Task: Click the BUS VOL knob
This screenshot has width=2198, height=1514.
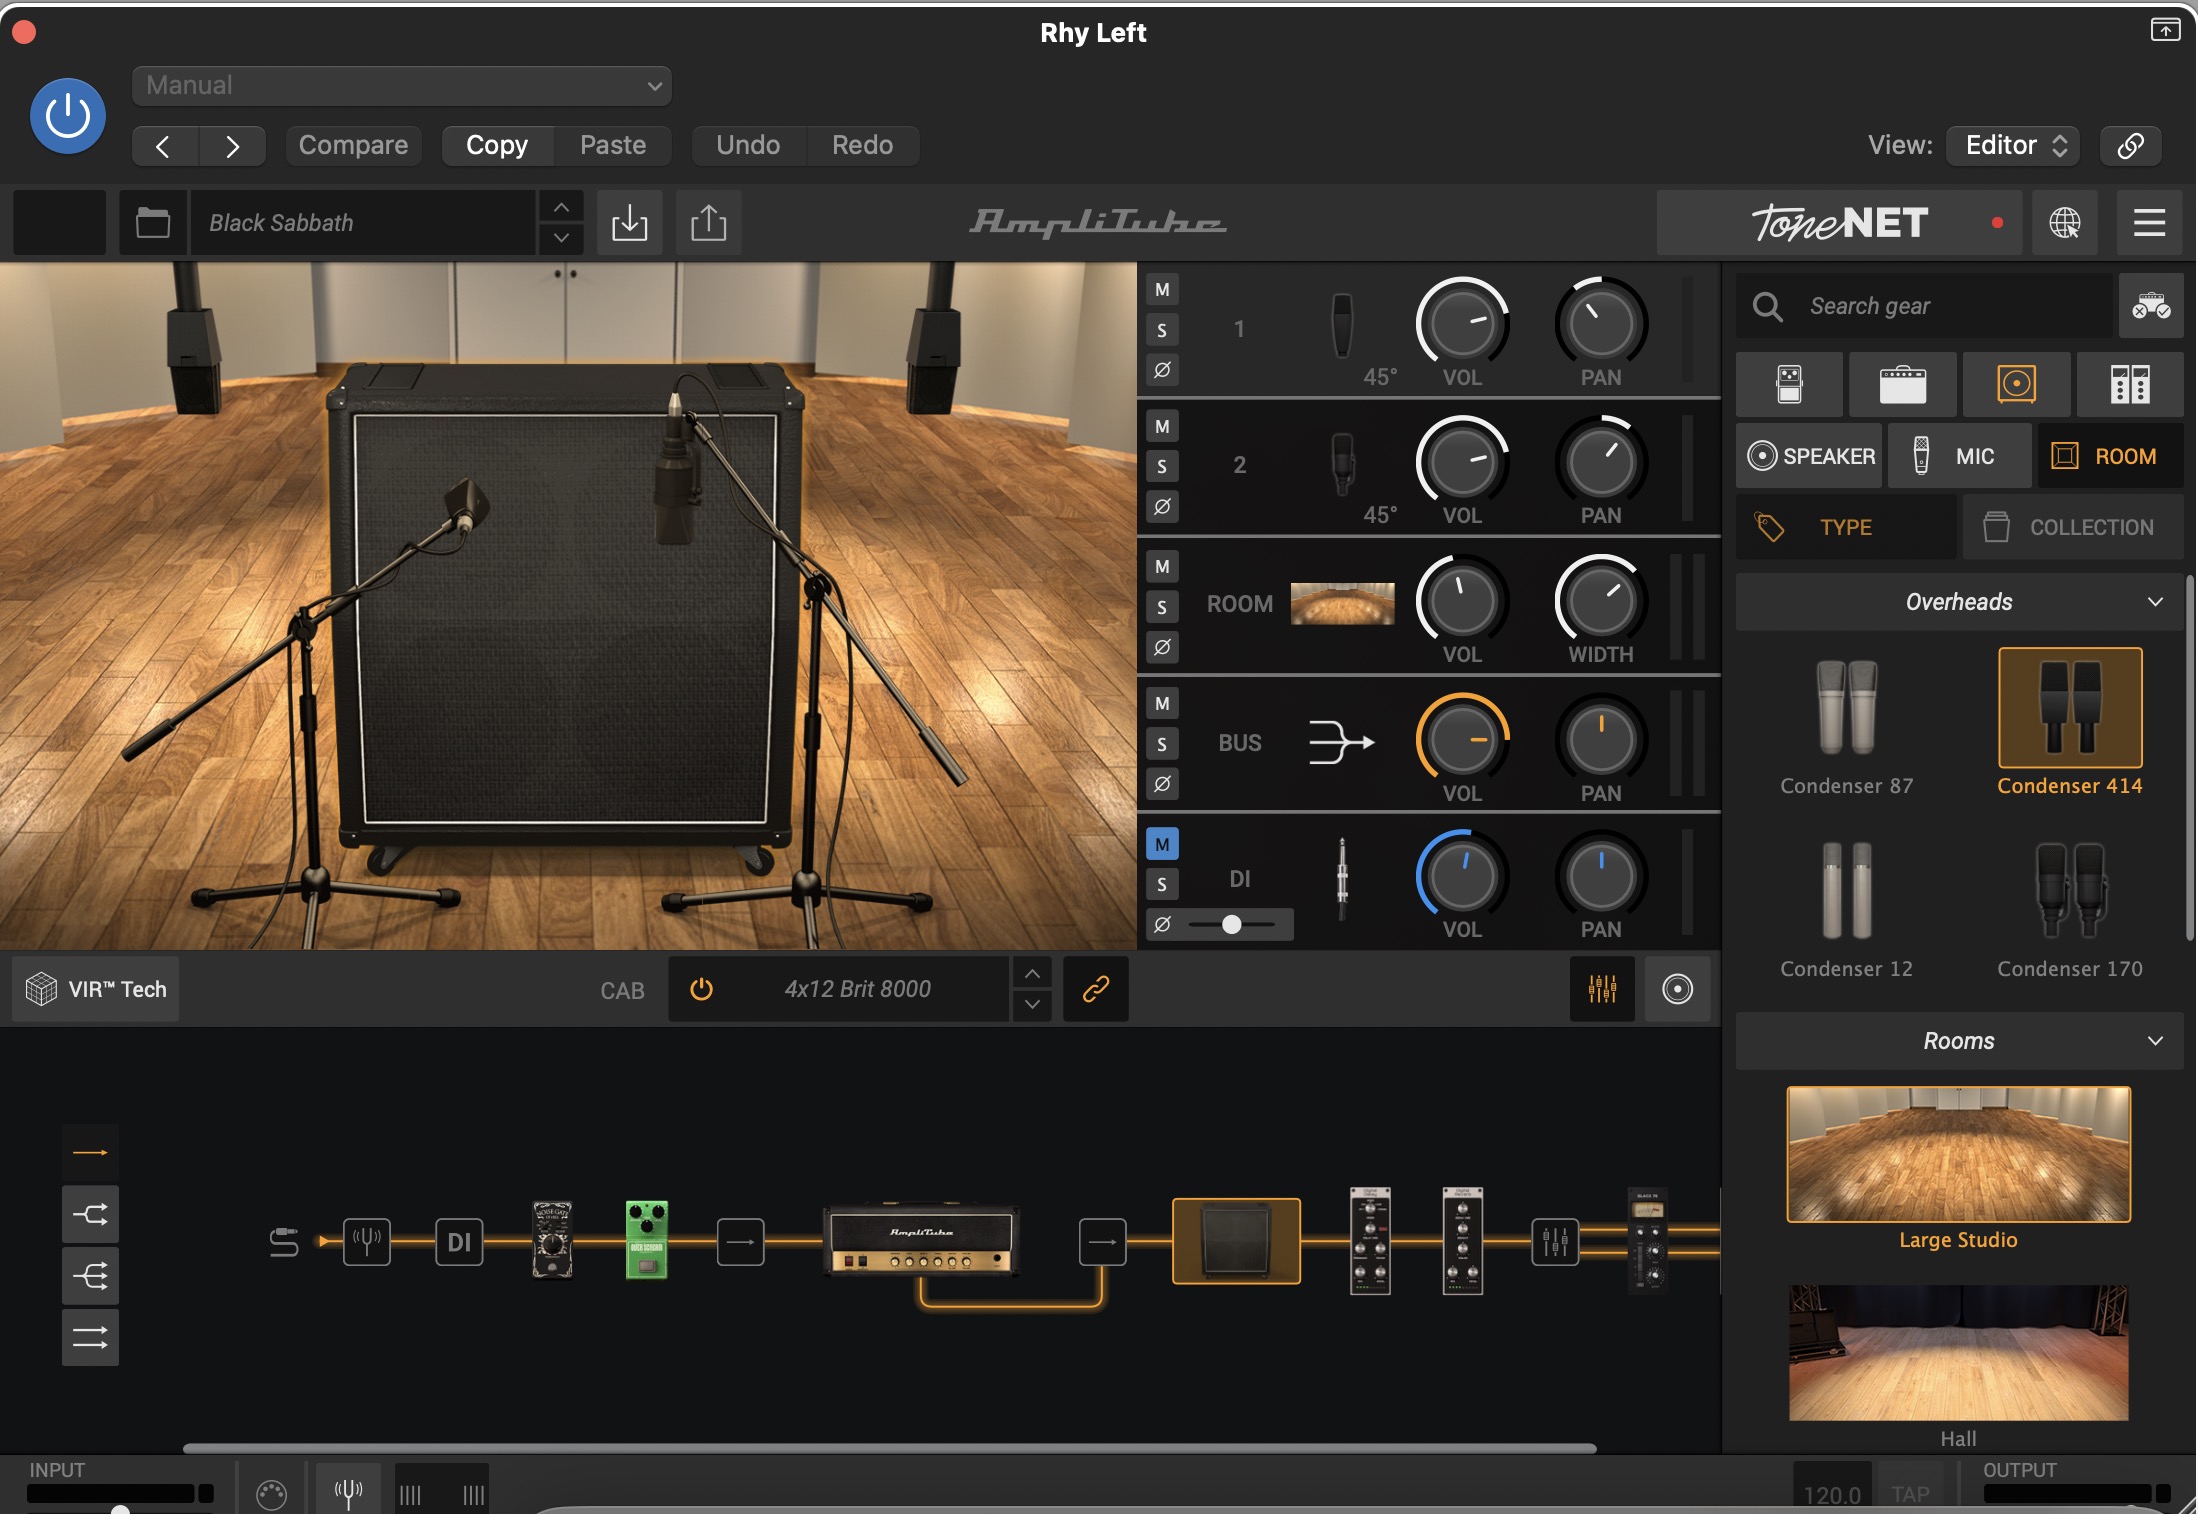Action: tap(1462, 740)
